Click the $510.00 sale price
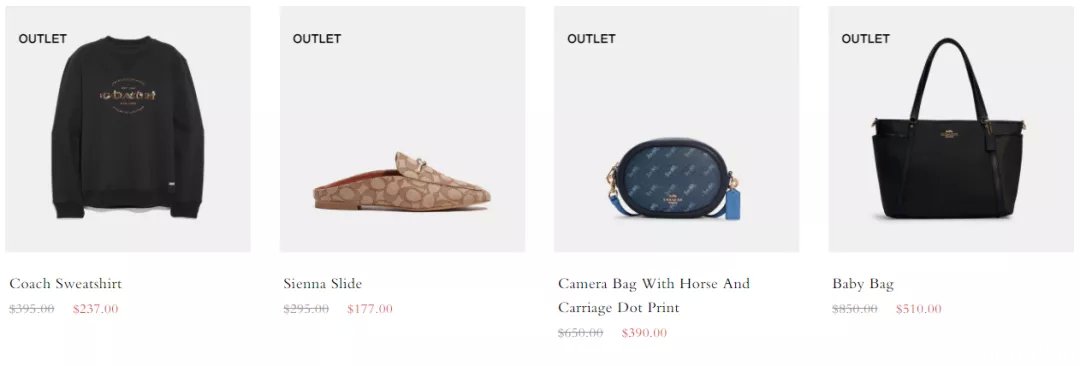 (919, 309)
